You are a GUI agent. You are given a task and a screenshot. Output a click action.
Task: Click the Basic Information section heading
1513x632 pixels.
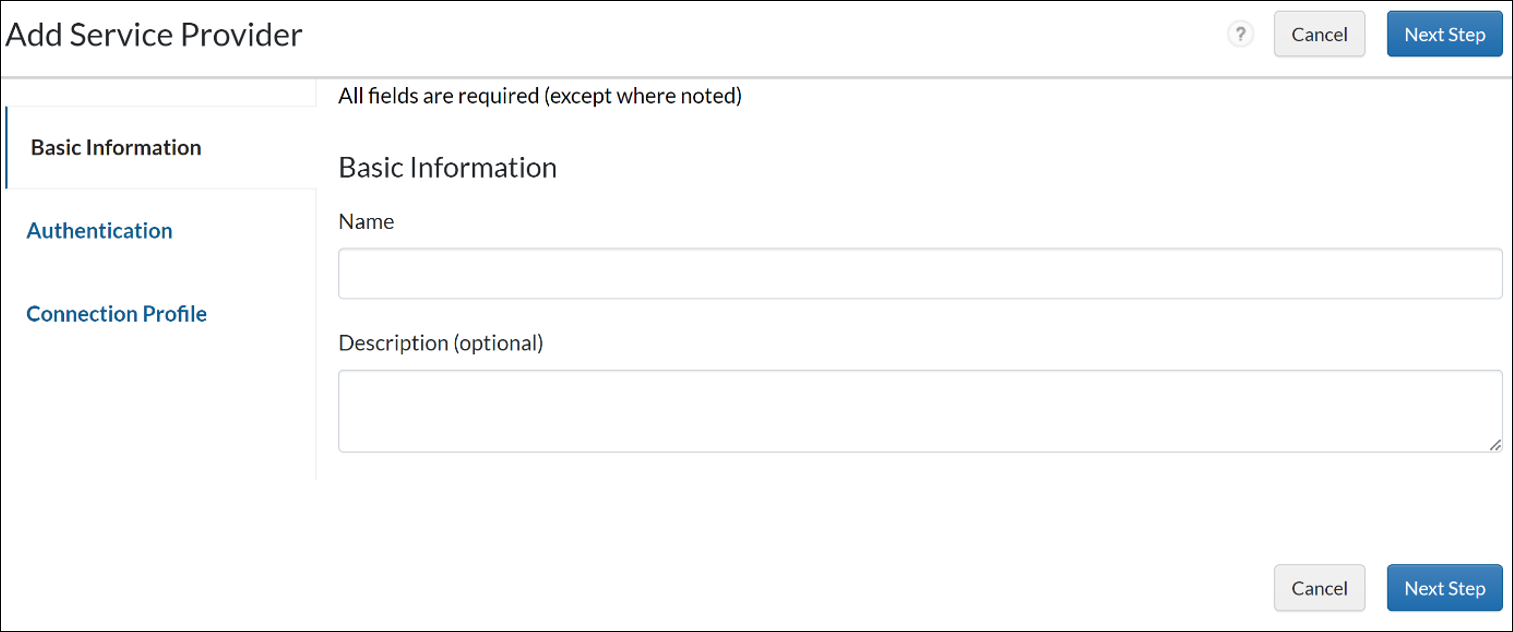448,167
